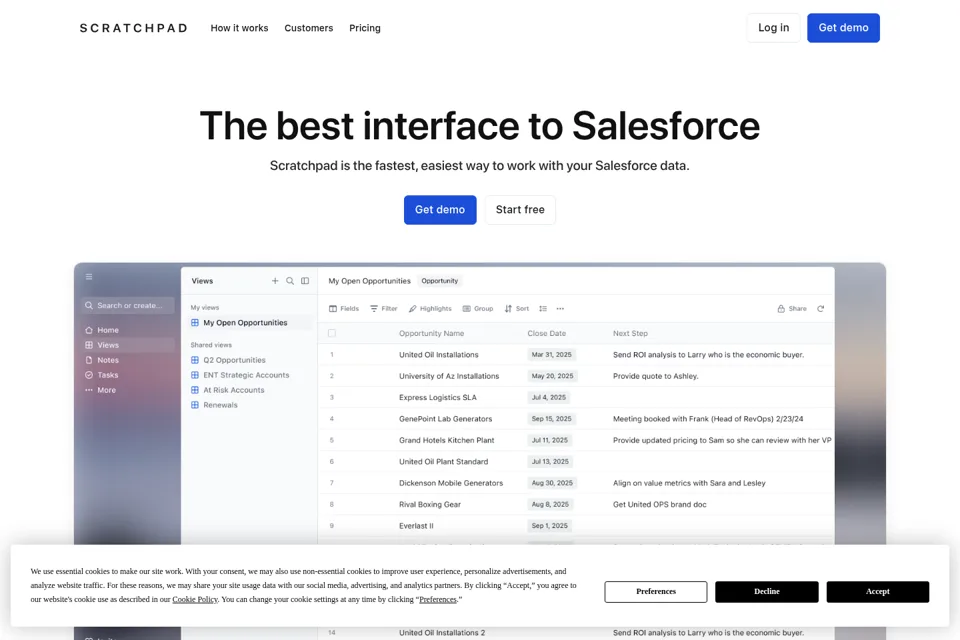
Task: Accept cookies
Action: coord(877,592)
